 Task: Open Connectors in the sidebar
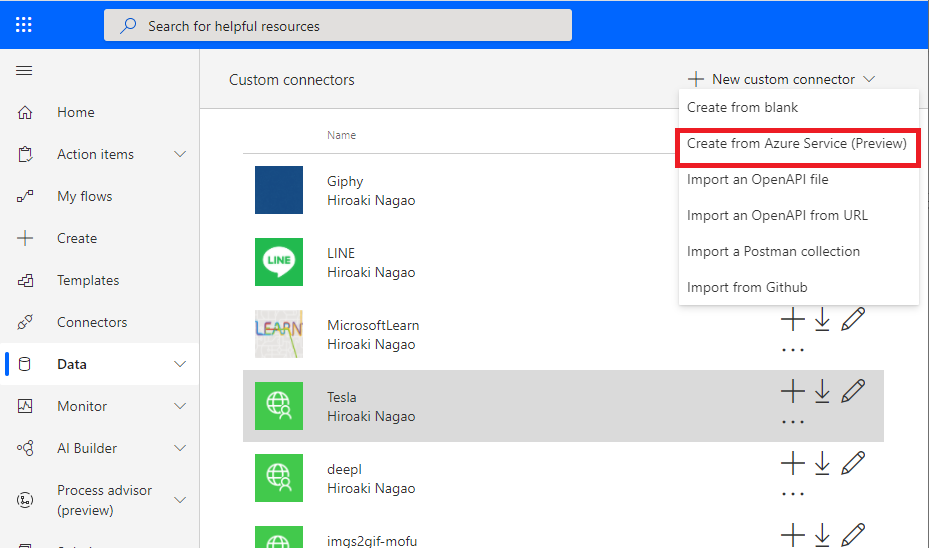point(92,322)
